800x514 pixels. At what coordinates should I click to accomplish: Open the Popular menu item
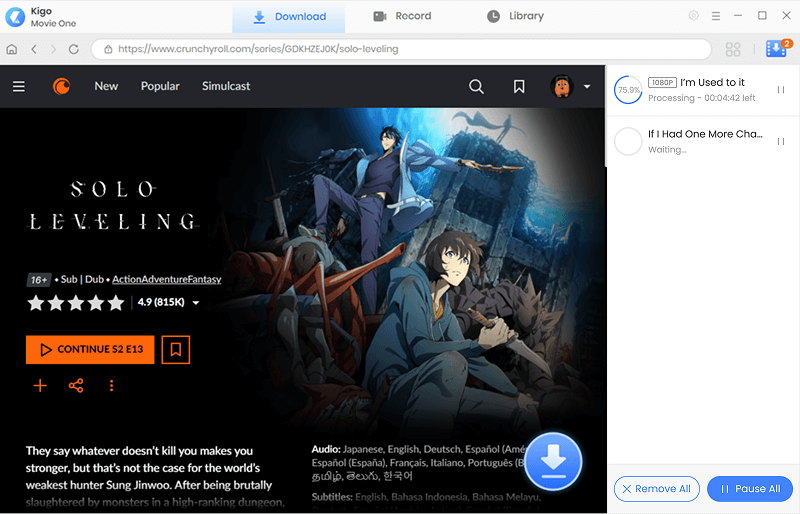click(160, 86)
